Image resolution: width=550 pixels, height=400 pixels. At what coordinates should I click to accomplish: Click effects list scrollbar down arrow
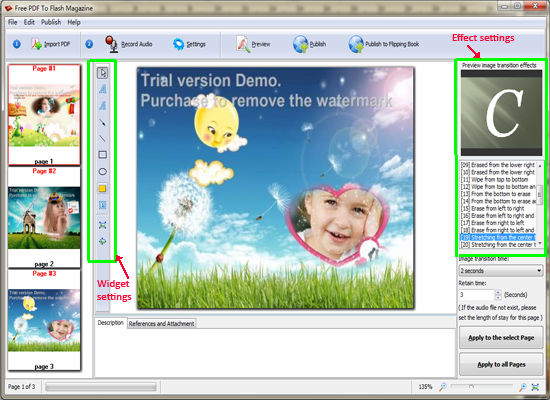[x=540, y=244]
